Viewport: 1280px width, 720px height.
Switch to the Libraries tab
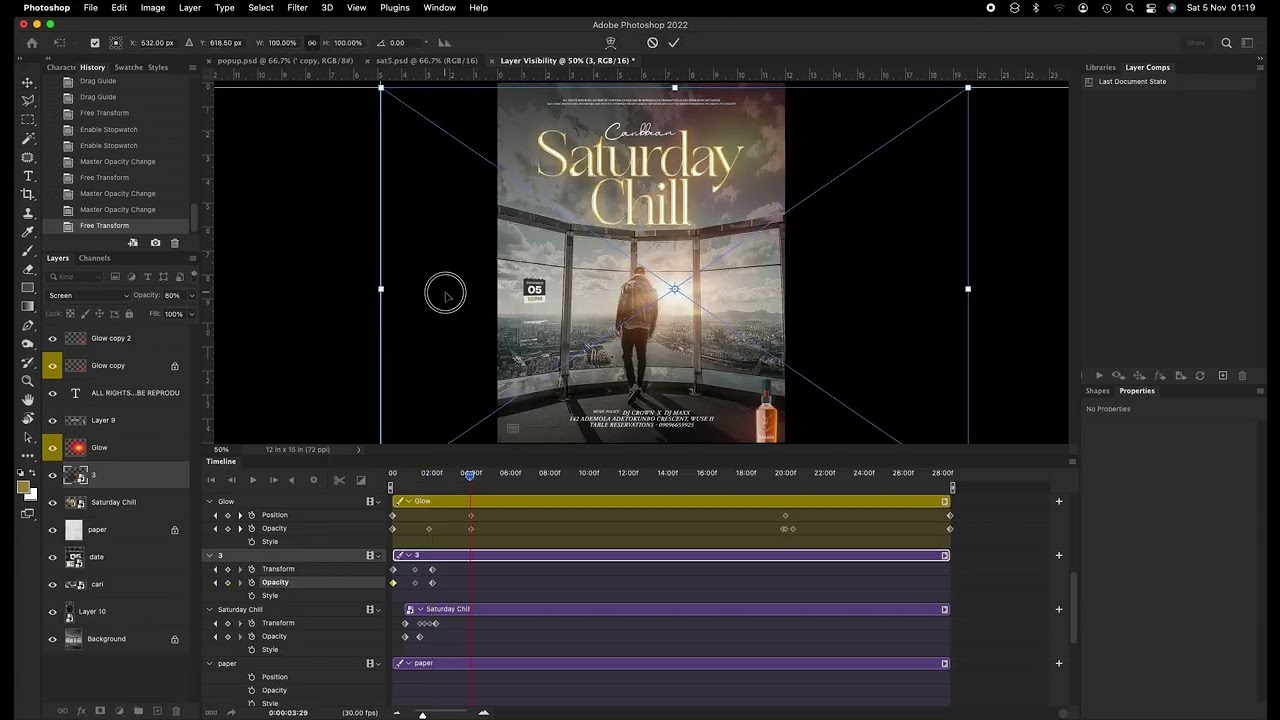pos(1100,67)
